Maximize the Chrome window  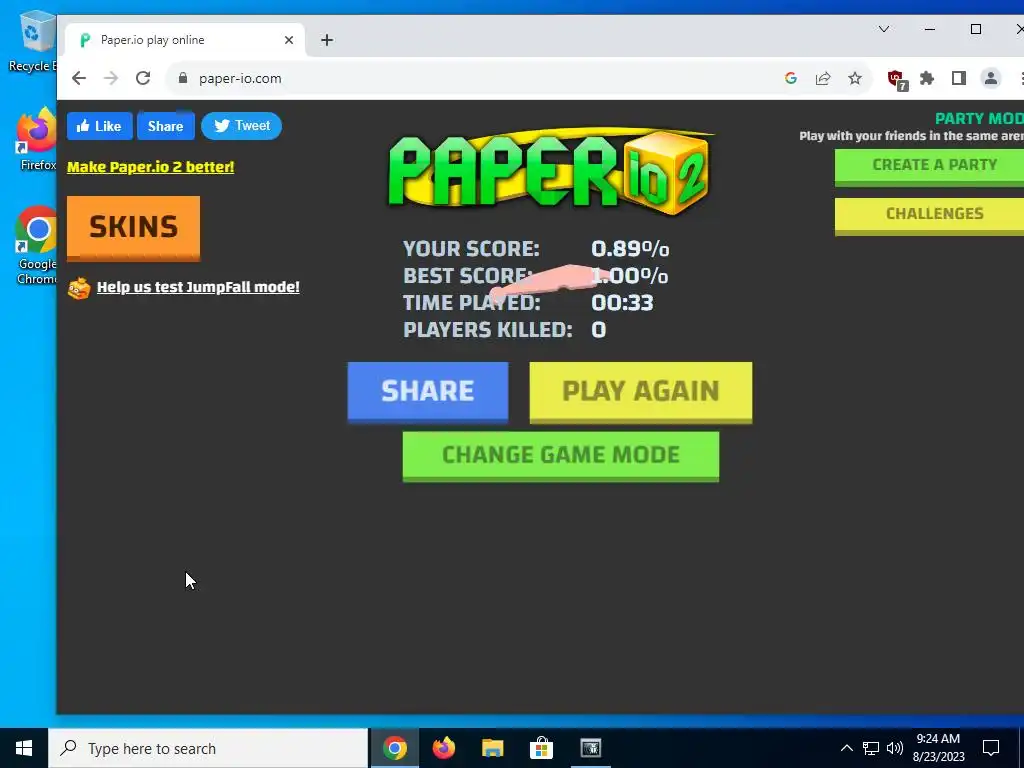click(x=976, y=29)
